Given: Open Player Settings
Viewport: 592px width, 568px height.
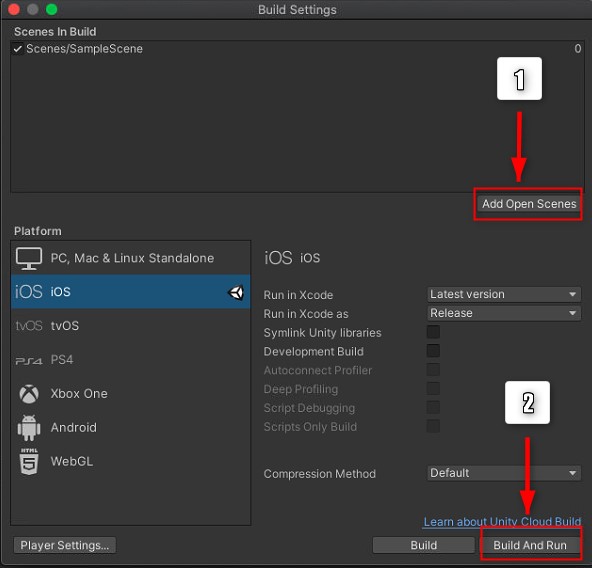Looking at the screenshot, I should point(65,545).
